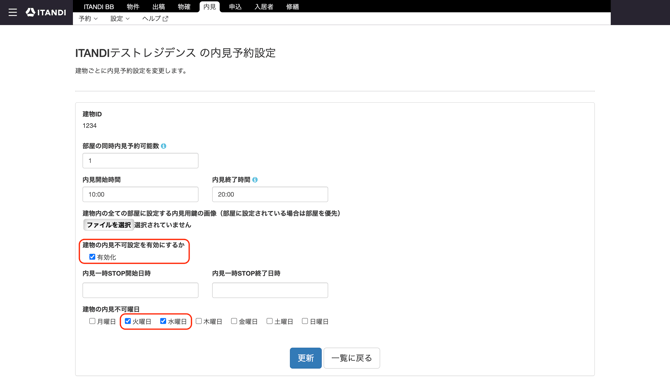This screenshot has height=380, width=670.
Task: Click the ITANDI logo
Action: coord(46,12)
